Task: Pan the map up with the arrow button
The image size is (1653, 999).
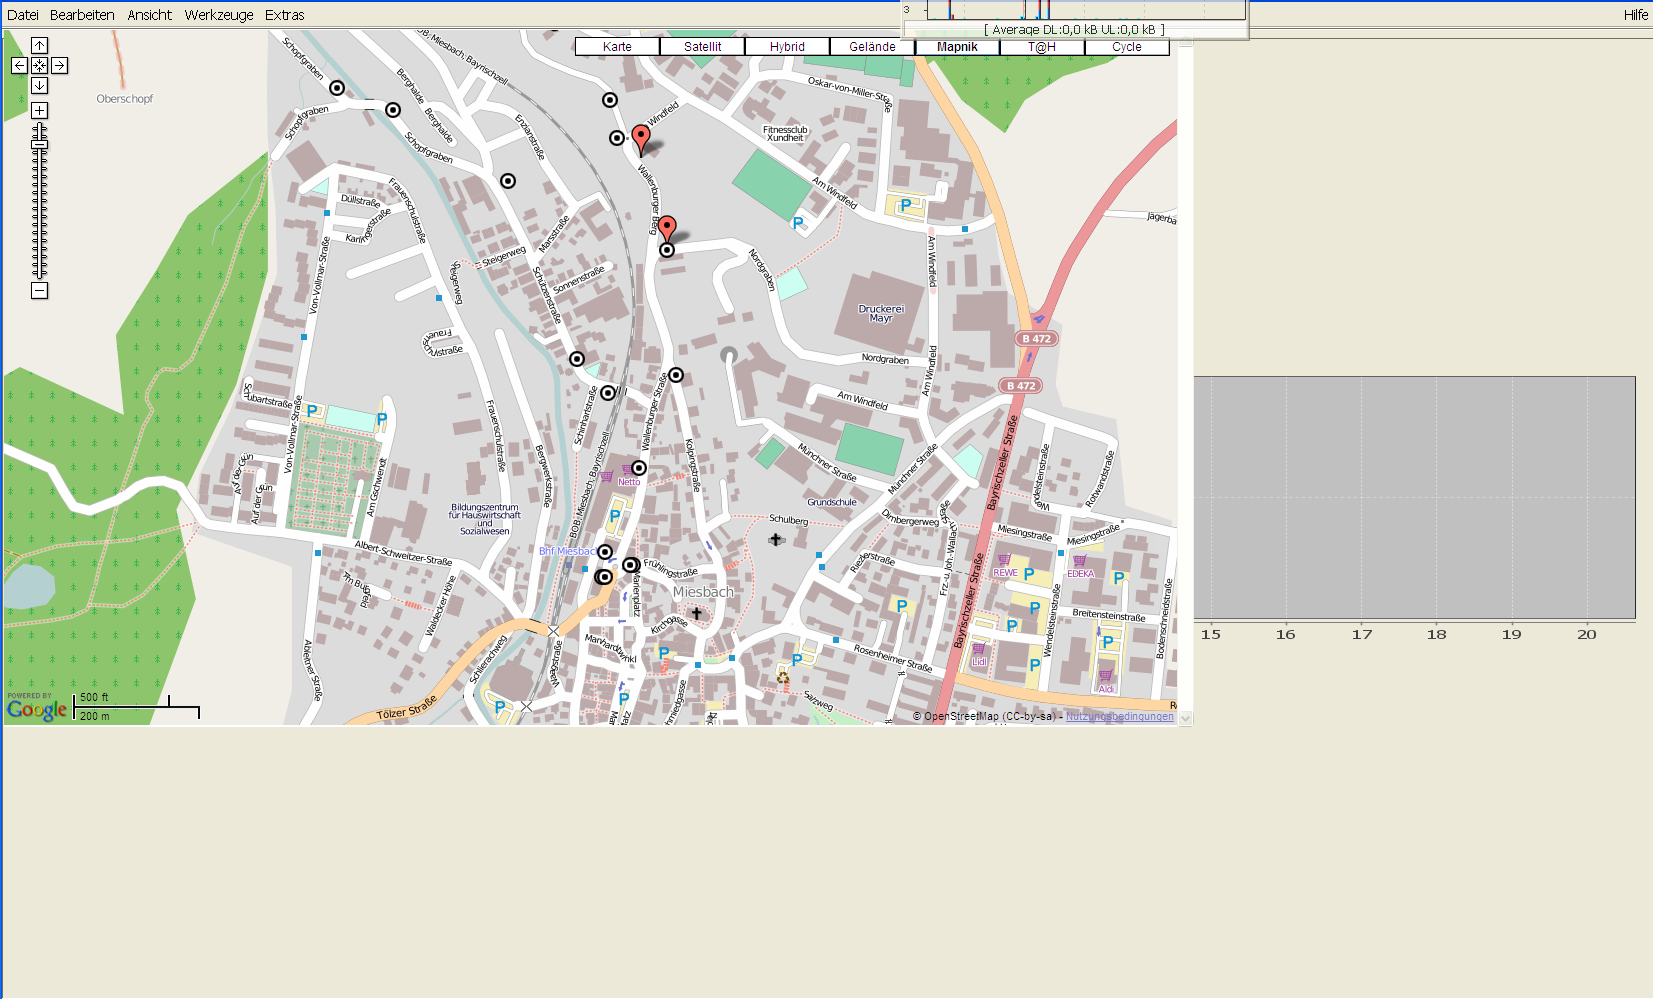Action: pyautogui.click(x=39, y=45)
